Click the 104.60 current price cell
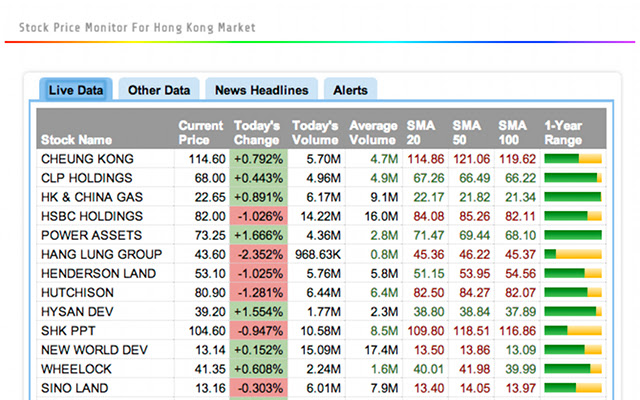Image resolution: width=640 pixels, height=400 pixels. click(202, 331)
